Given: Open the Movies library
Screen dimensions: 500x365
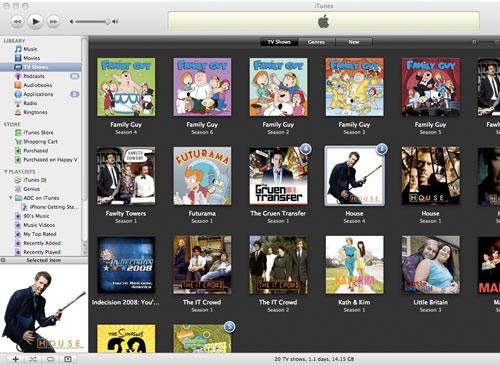Looking at the screenshot, I should point(31,58).
